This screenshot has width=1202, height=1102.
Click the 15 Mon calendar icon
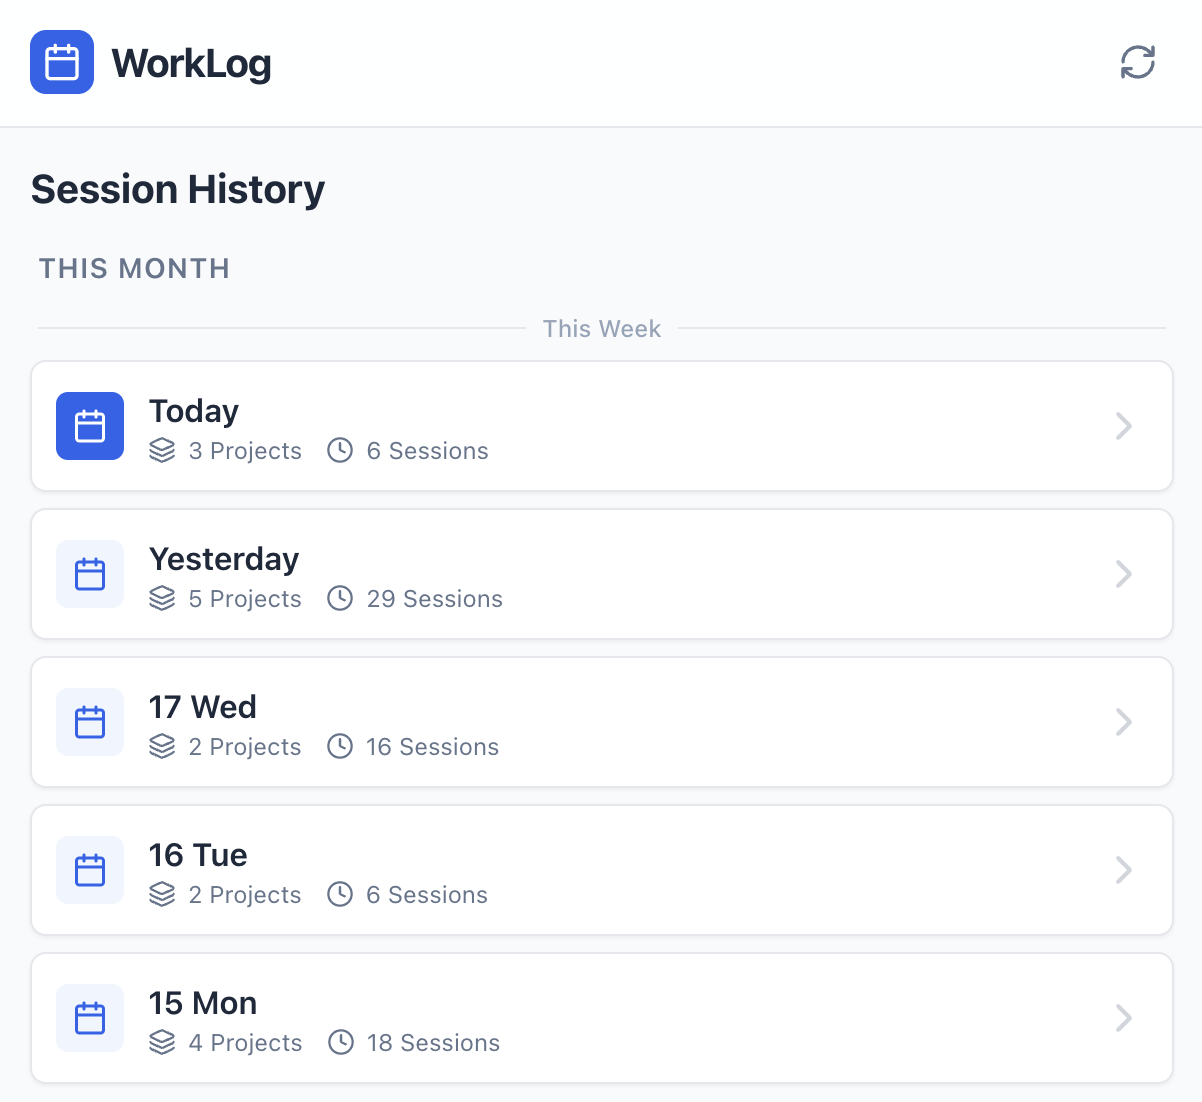90,1018
